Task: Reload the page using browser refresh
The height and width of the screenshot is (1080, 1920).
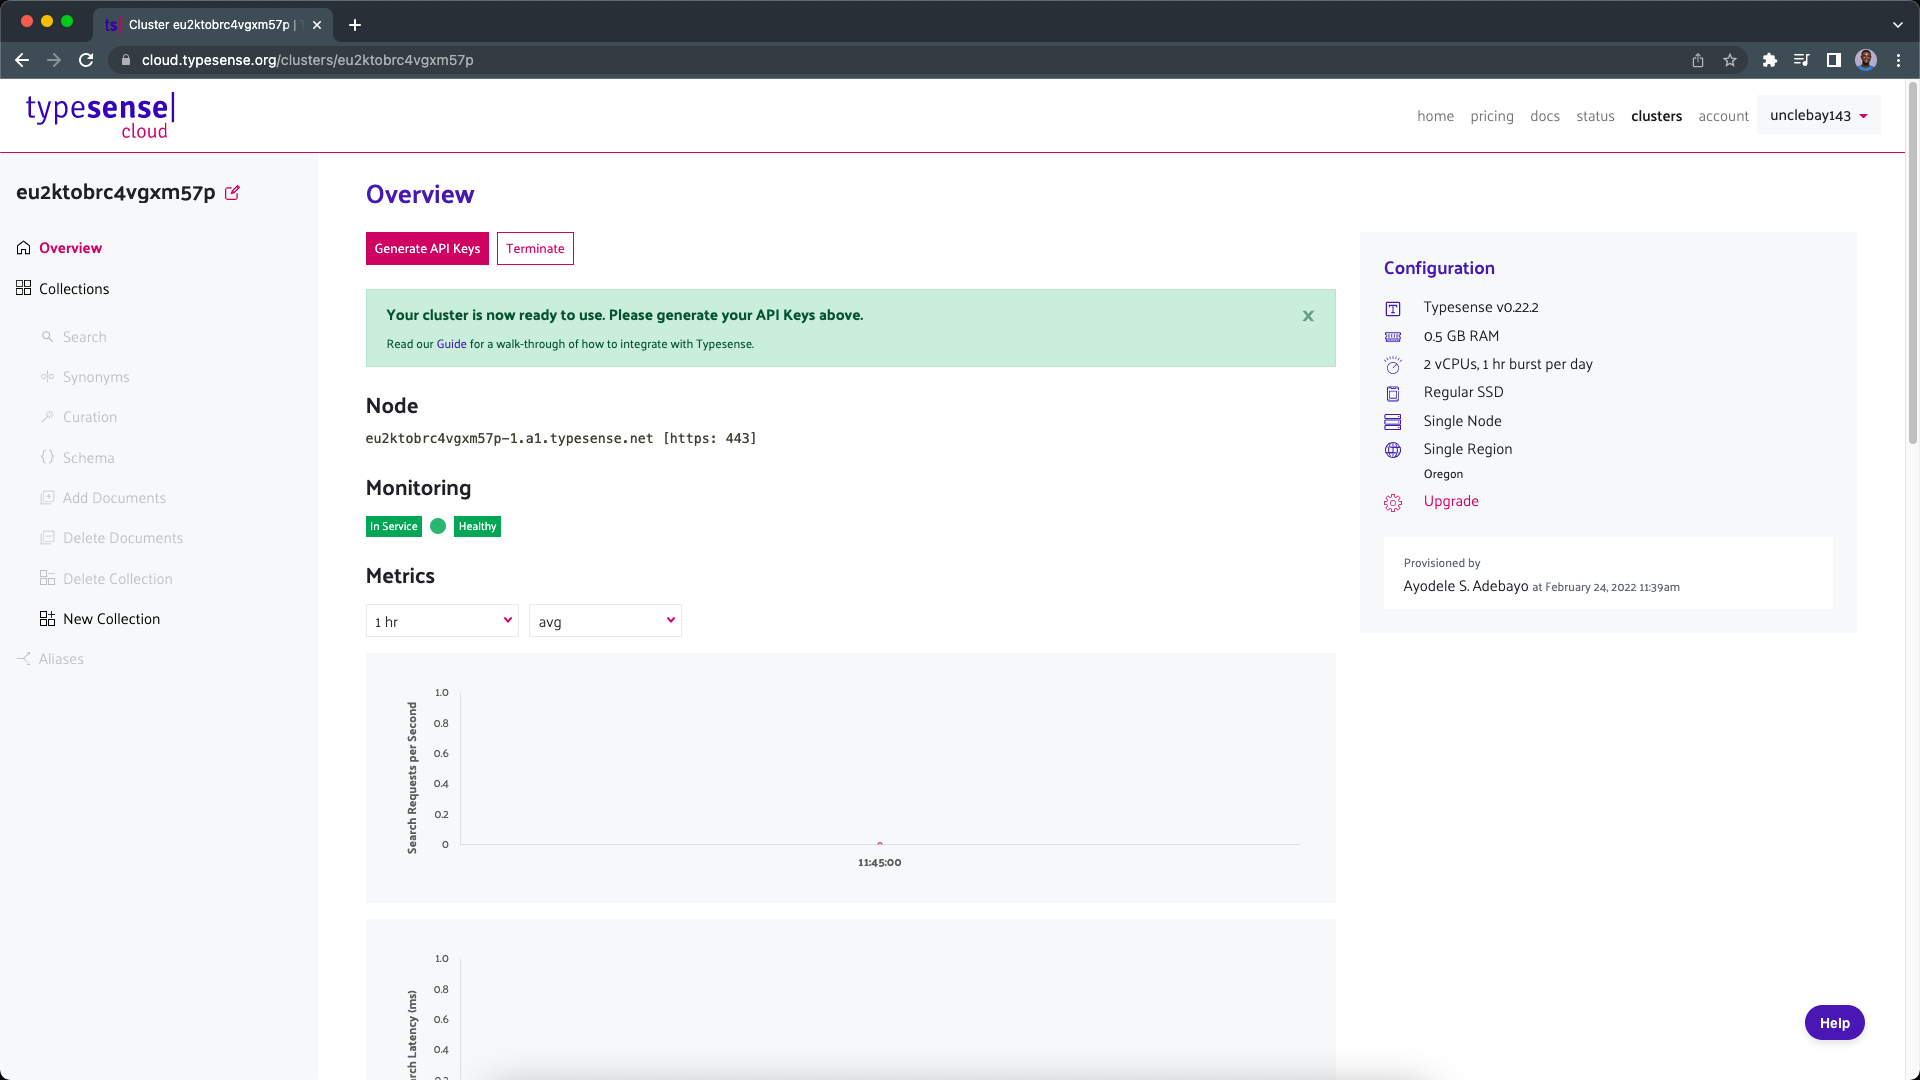Action: point(86,60)
